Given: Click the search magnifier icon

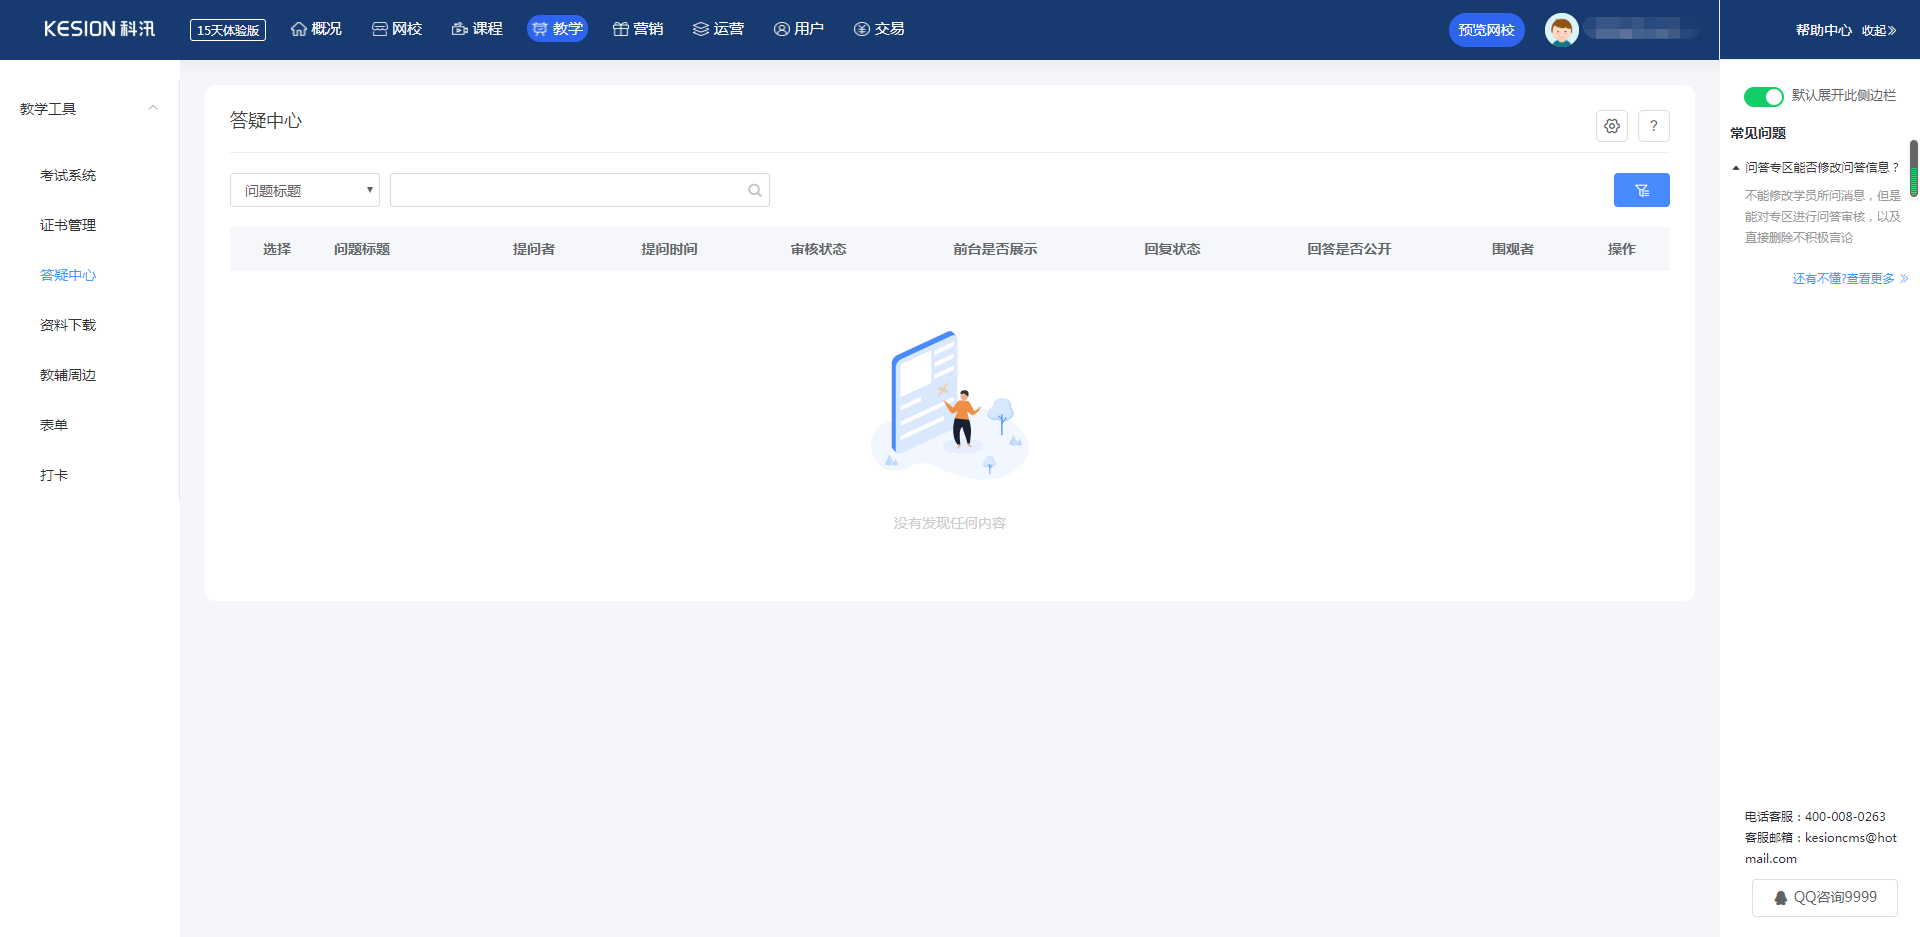Looking at the screenshot, I should (x=755, y=190).
